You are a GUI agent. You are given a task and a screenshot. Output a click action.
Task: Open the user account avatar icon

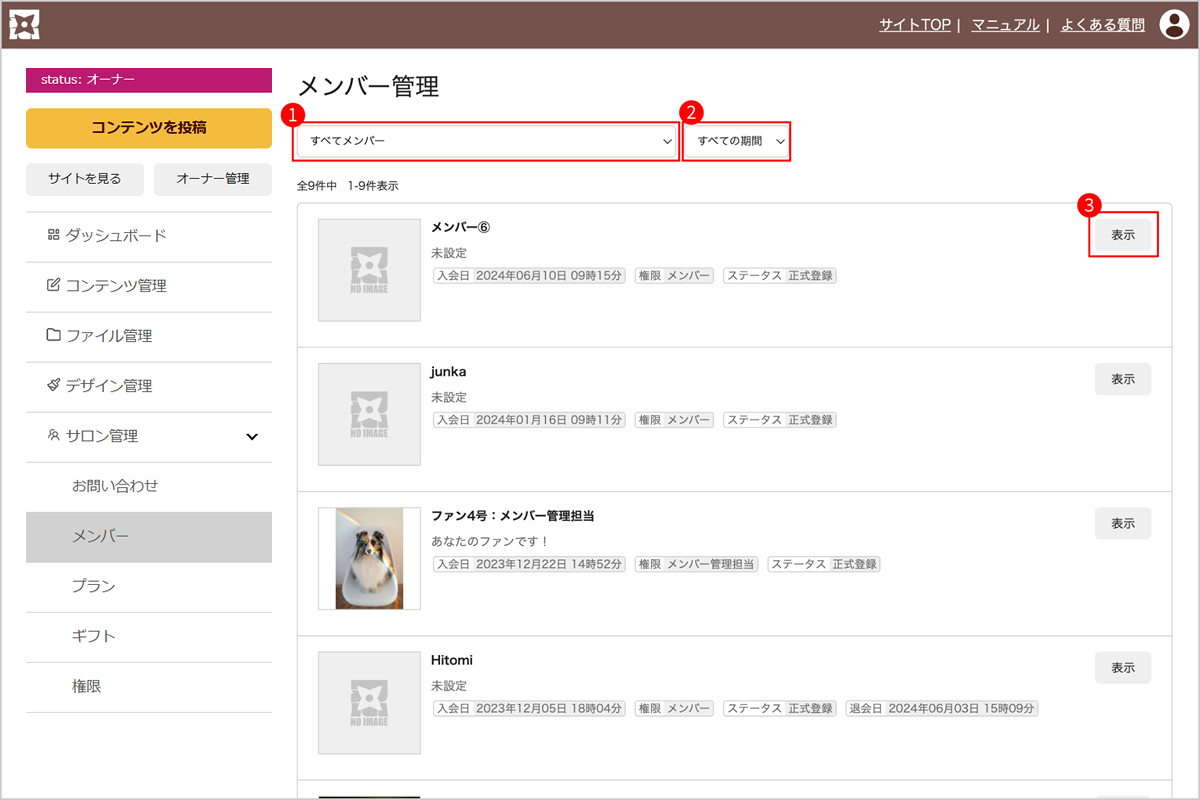[1173, 25]
